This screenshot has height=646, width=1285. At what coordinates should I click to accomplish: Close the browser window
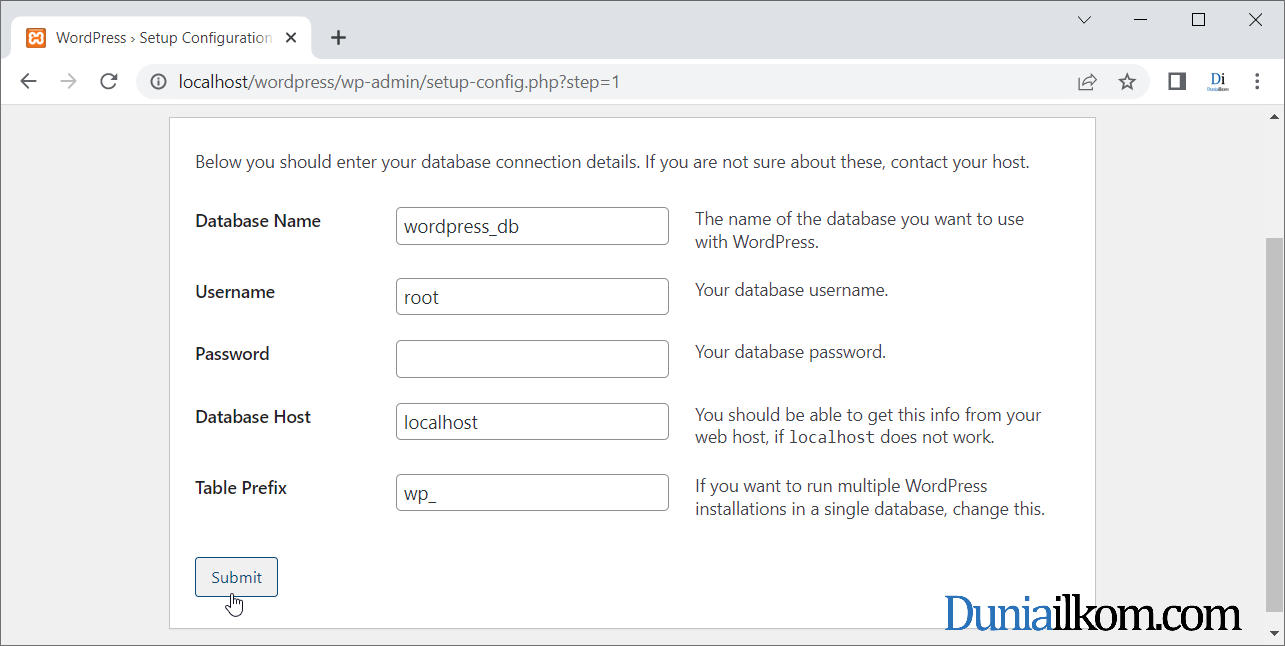[x=1256, y=19]
